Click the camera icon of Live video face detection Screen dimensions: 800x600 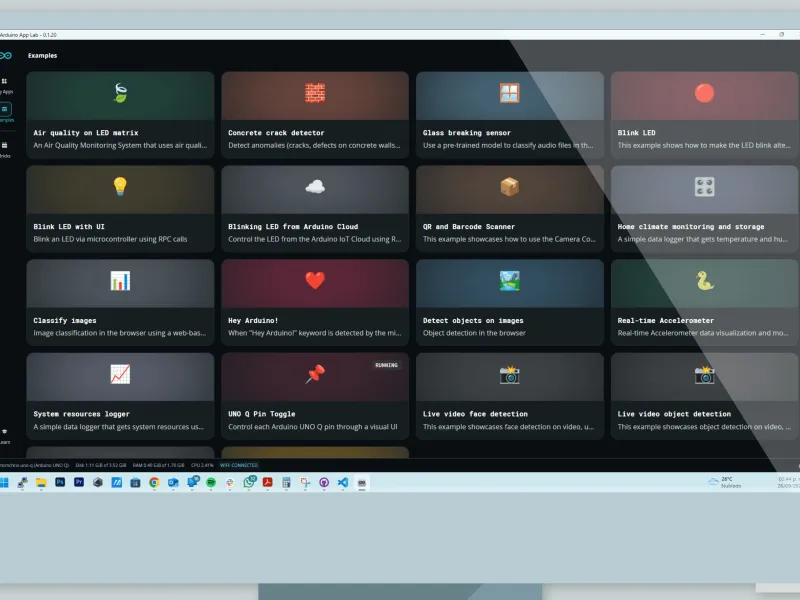coord(509,375)
